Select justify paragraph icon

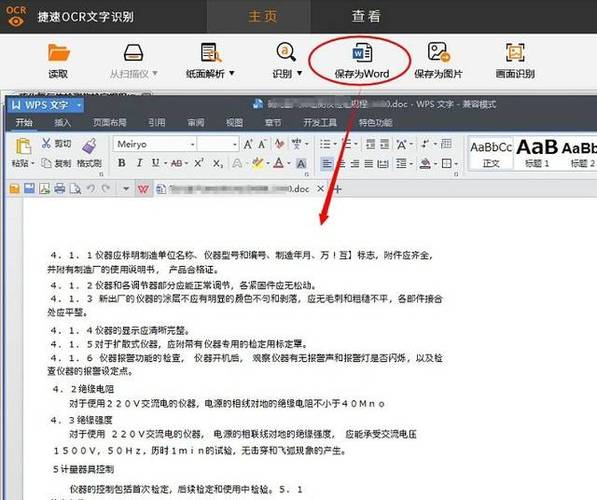pos(369,164)
